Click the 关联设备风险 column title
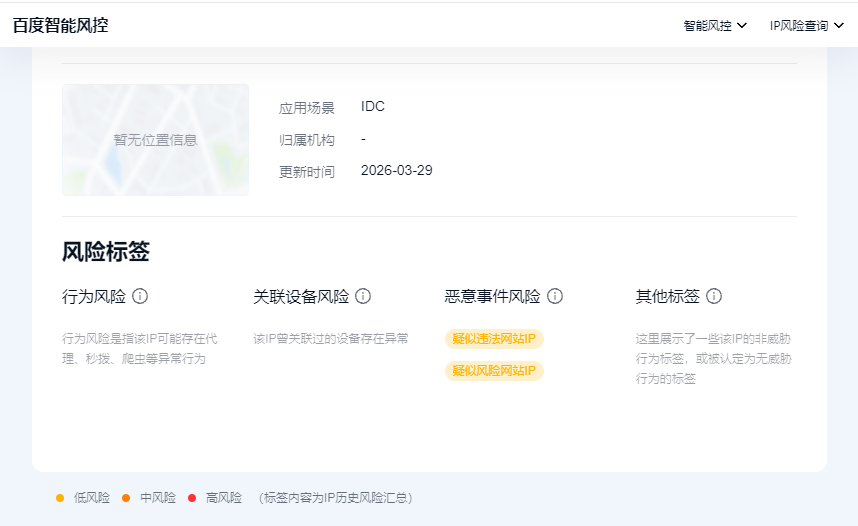 click(301, 296)
